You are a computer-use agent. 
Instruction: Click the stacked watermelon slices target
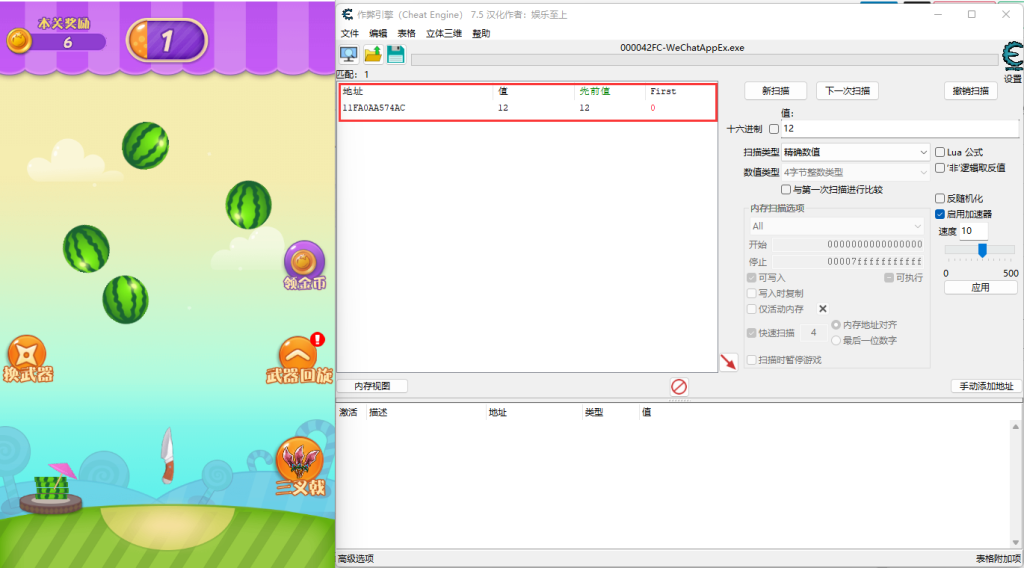pyautogui.click(x=51, y=490)
